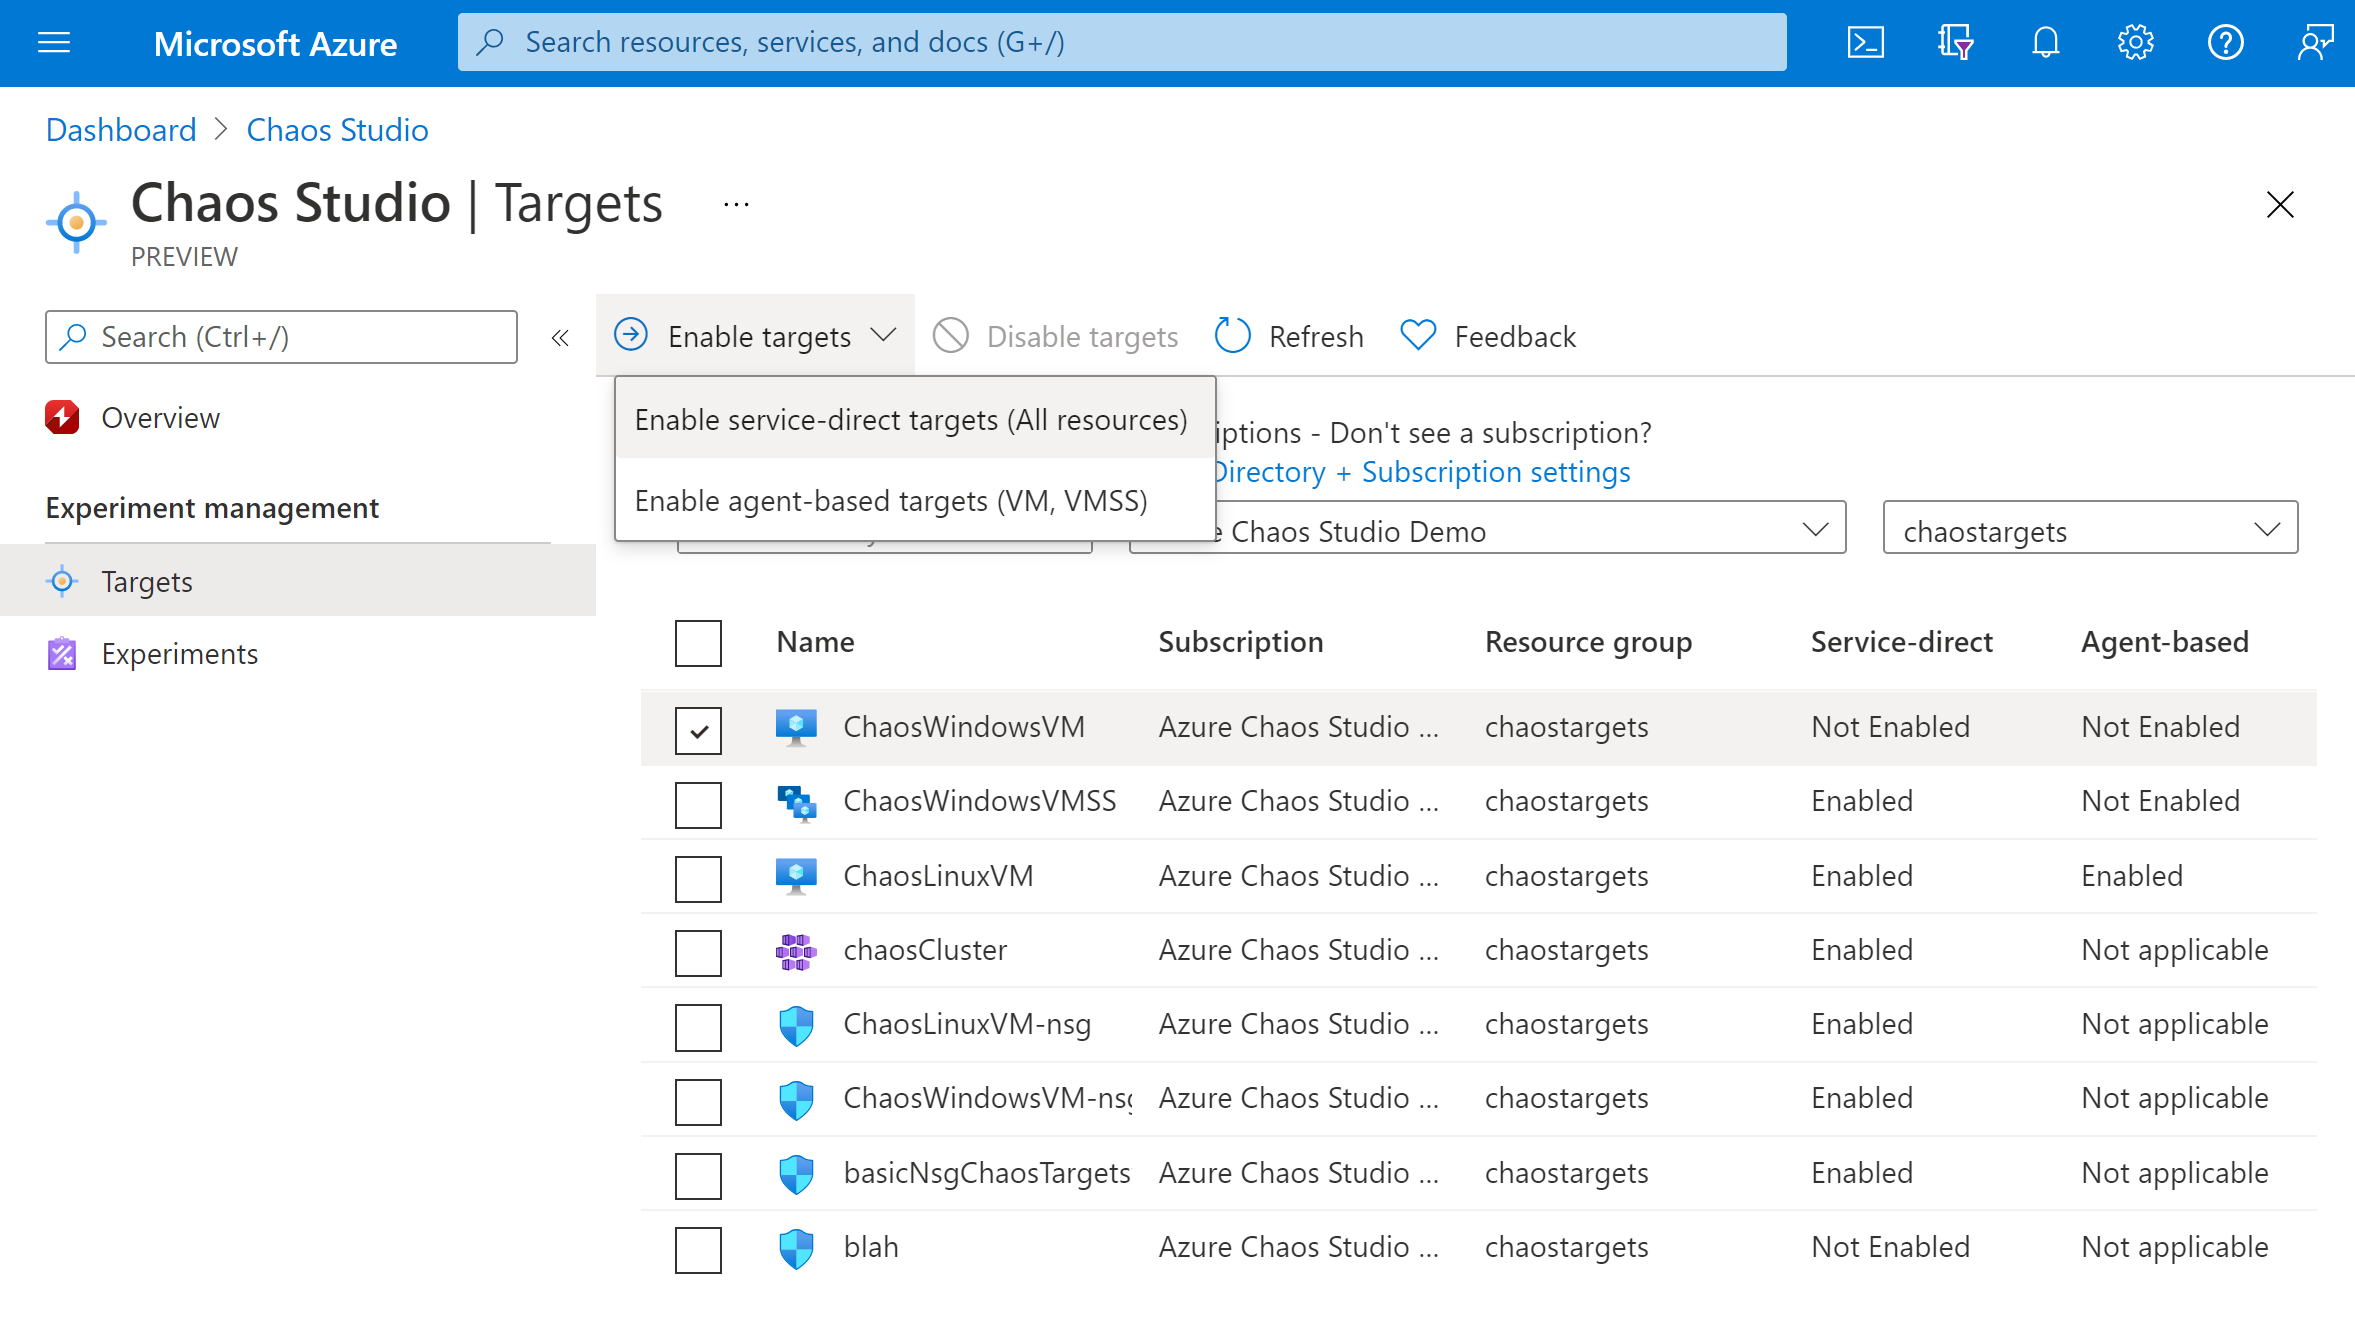Click the Disable targets icon
Image resolution: width=2355 pixels, height=1341 pixels.
(x=954, y=335)
